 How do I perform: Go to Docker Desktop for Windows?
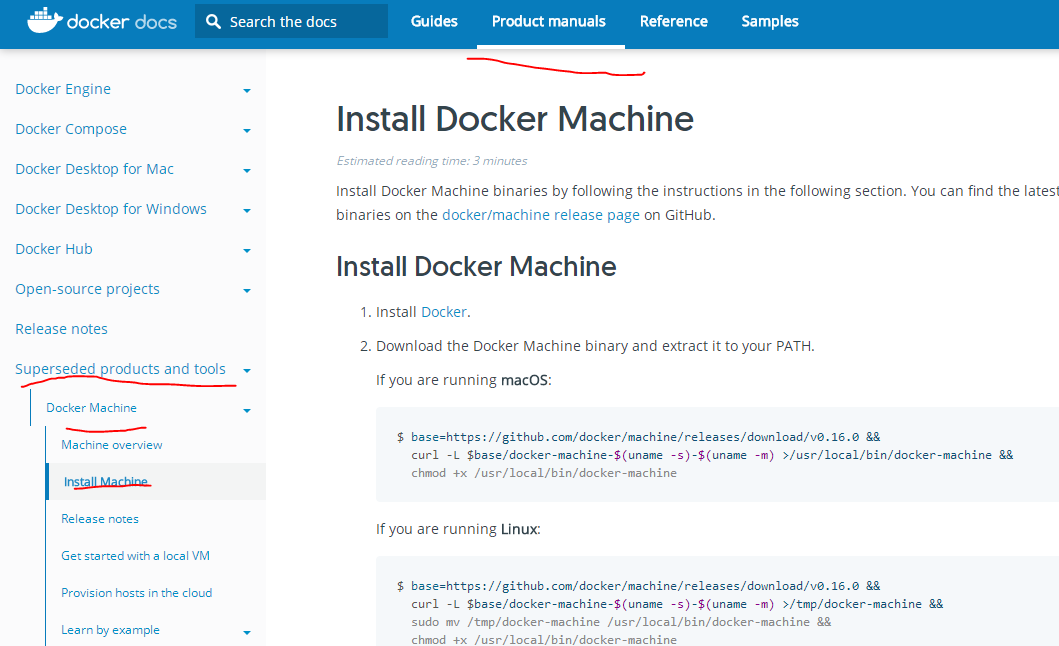(111, 209)
